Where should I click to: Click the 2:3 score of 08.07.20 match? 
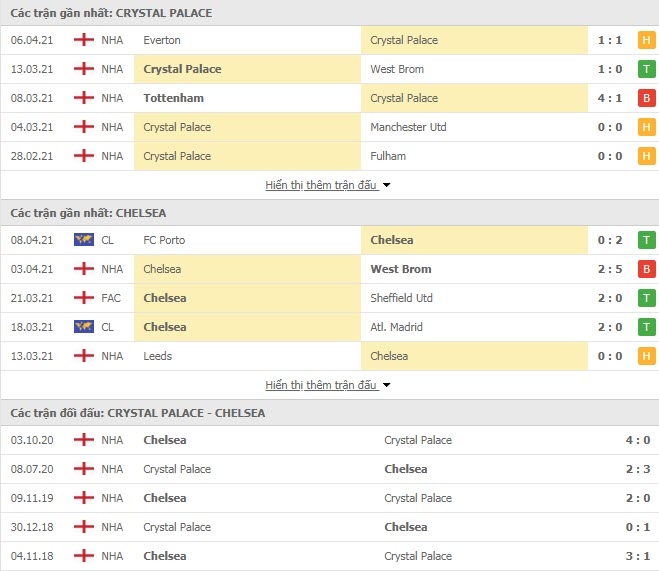click(x=638, y=469)
